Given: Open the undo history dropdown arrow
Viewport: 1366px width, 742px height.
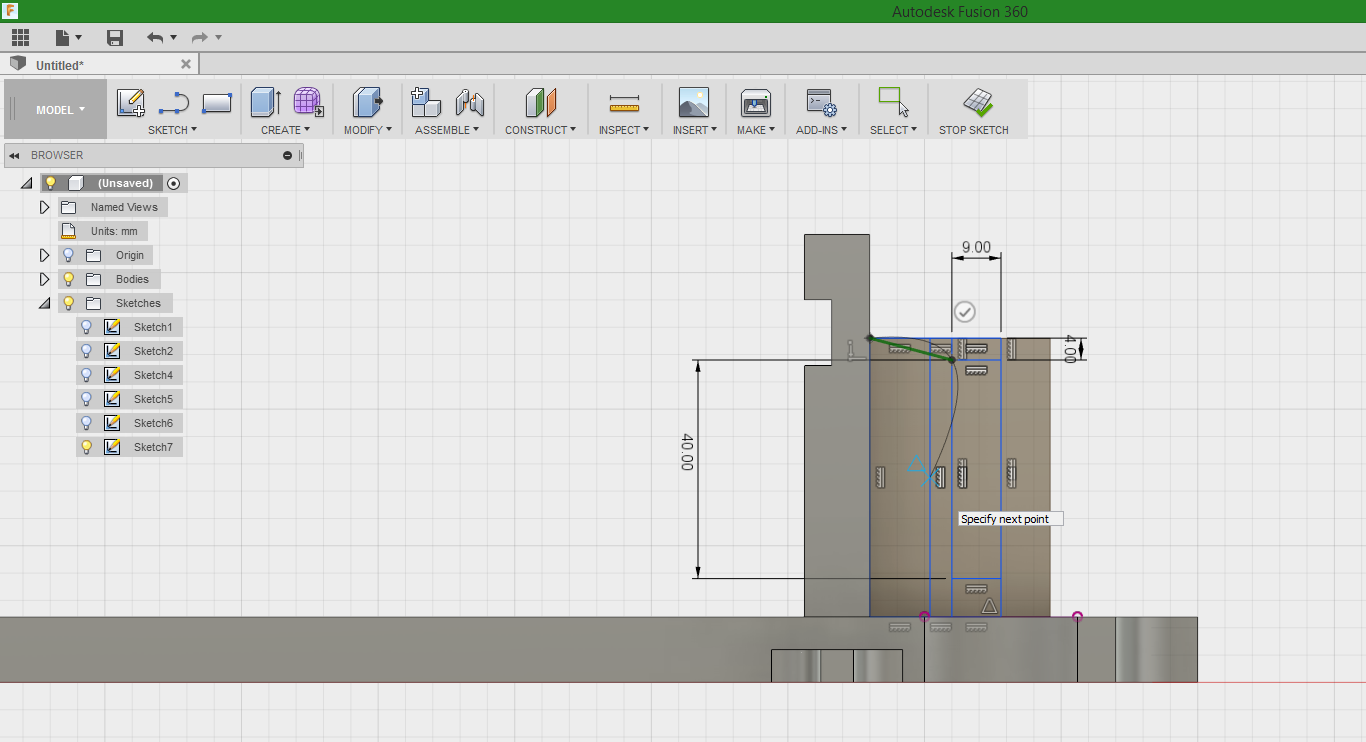Looking at the screenshot, I should tap(173, 38).
